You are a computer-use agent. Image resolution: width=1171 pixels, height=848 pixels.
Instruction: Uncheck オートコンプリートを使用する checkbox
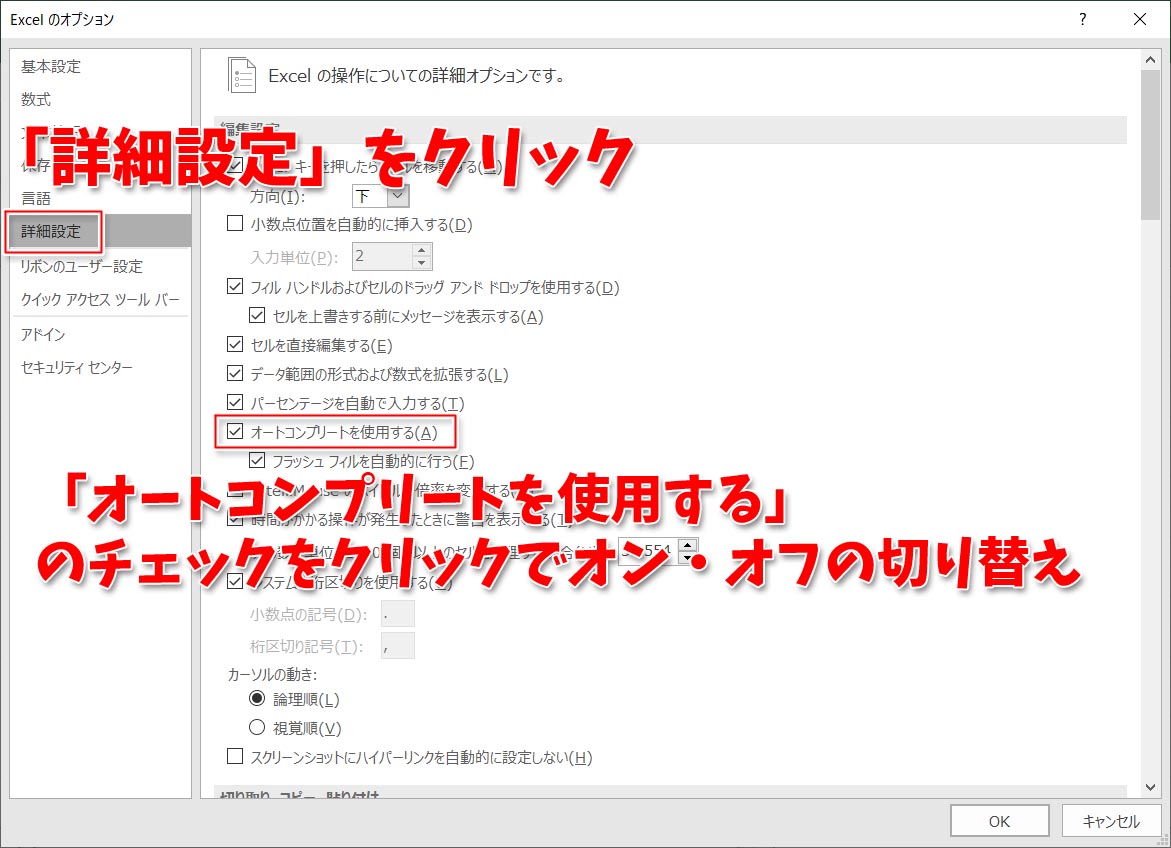click(x=235, y=432)
